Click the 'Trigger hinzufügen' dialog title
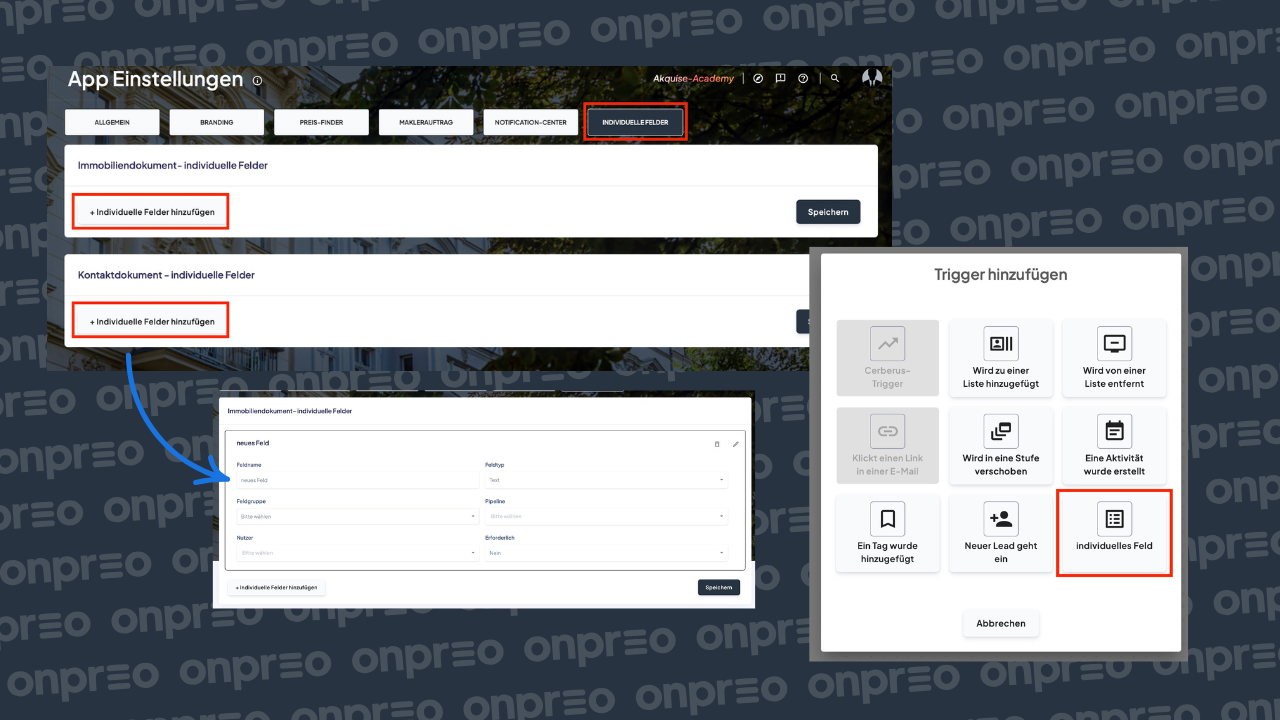The height and width of the screenshot is (720, 1280). (1001, 274)
